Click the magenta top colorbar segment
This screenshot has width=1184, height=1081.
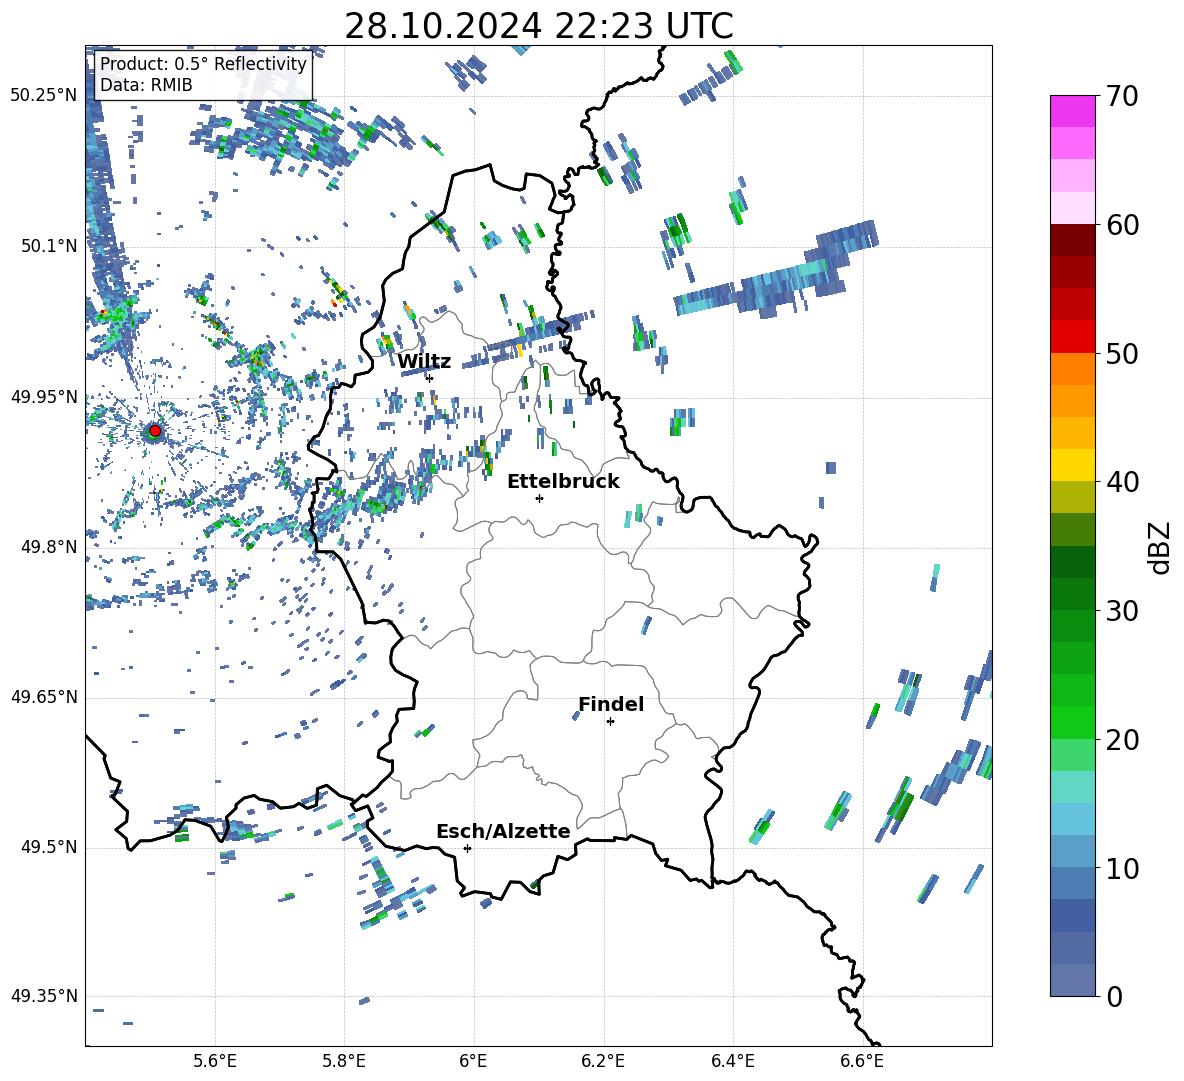click(1072, 111)
